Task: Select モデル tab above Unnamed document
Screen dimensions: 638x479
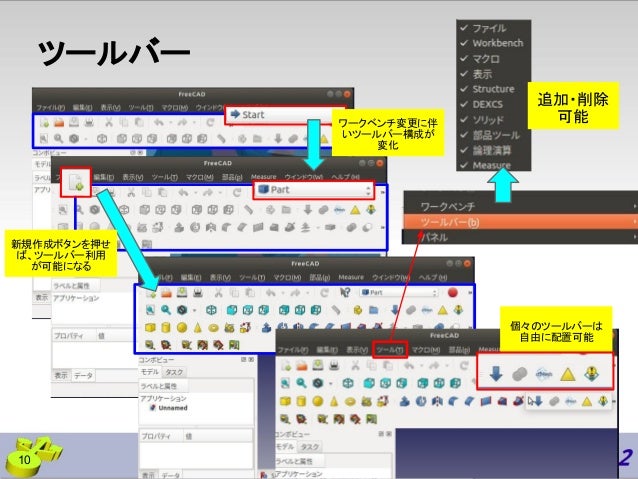Action: (149, 372)
